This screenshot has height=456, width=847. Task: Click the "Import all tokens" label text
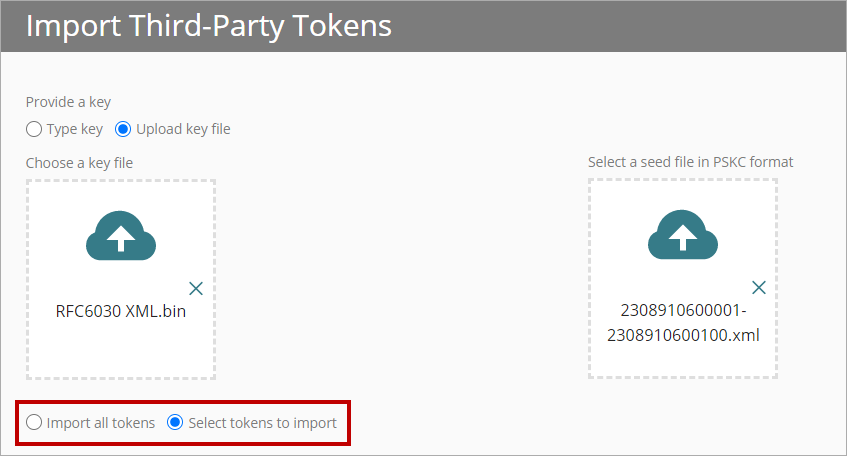point(101,422)
